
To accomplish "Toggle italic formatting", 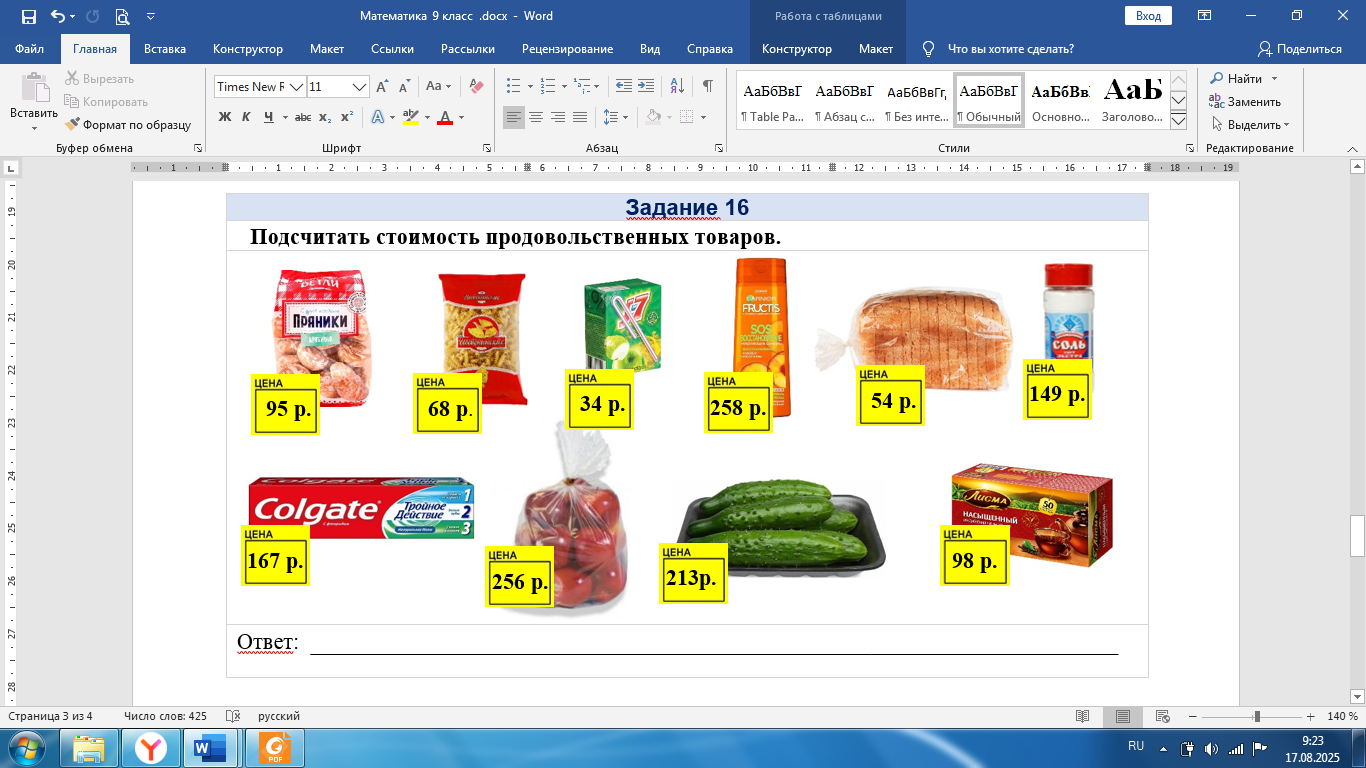I will point(246,118).
